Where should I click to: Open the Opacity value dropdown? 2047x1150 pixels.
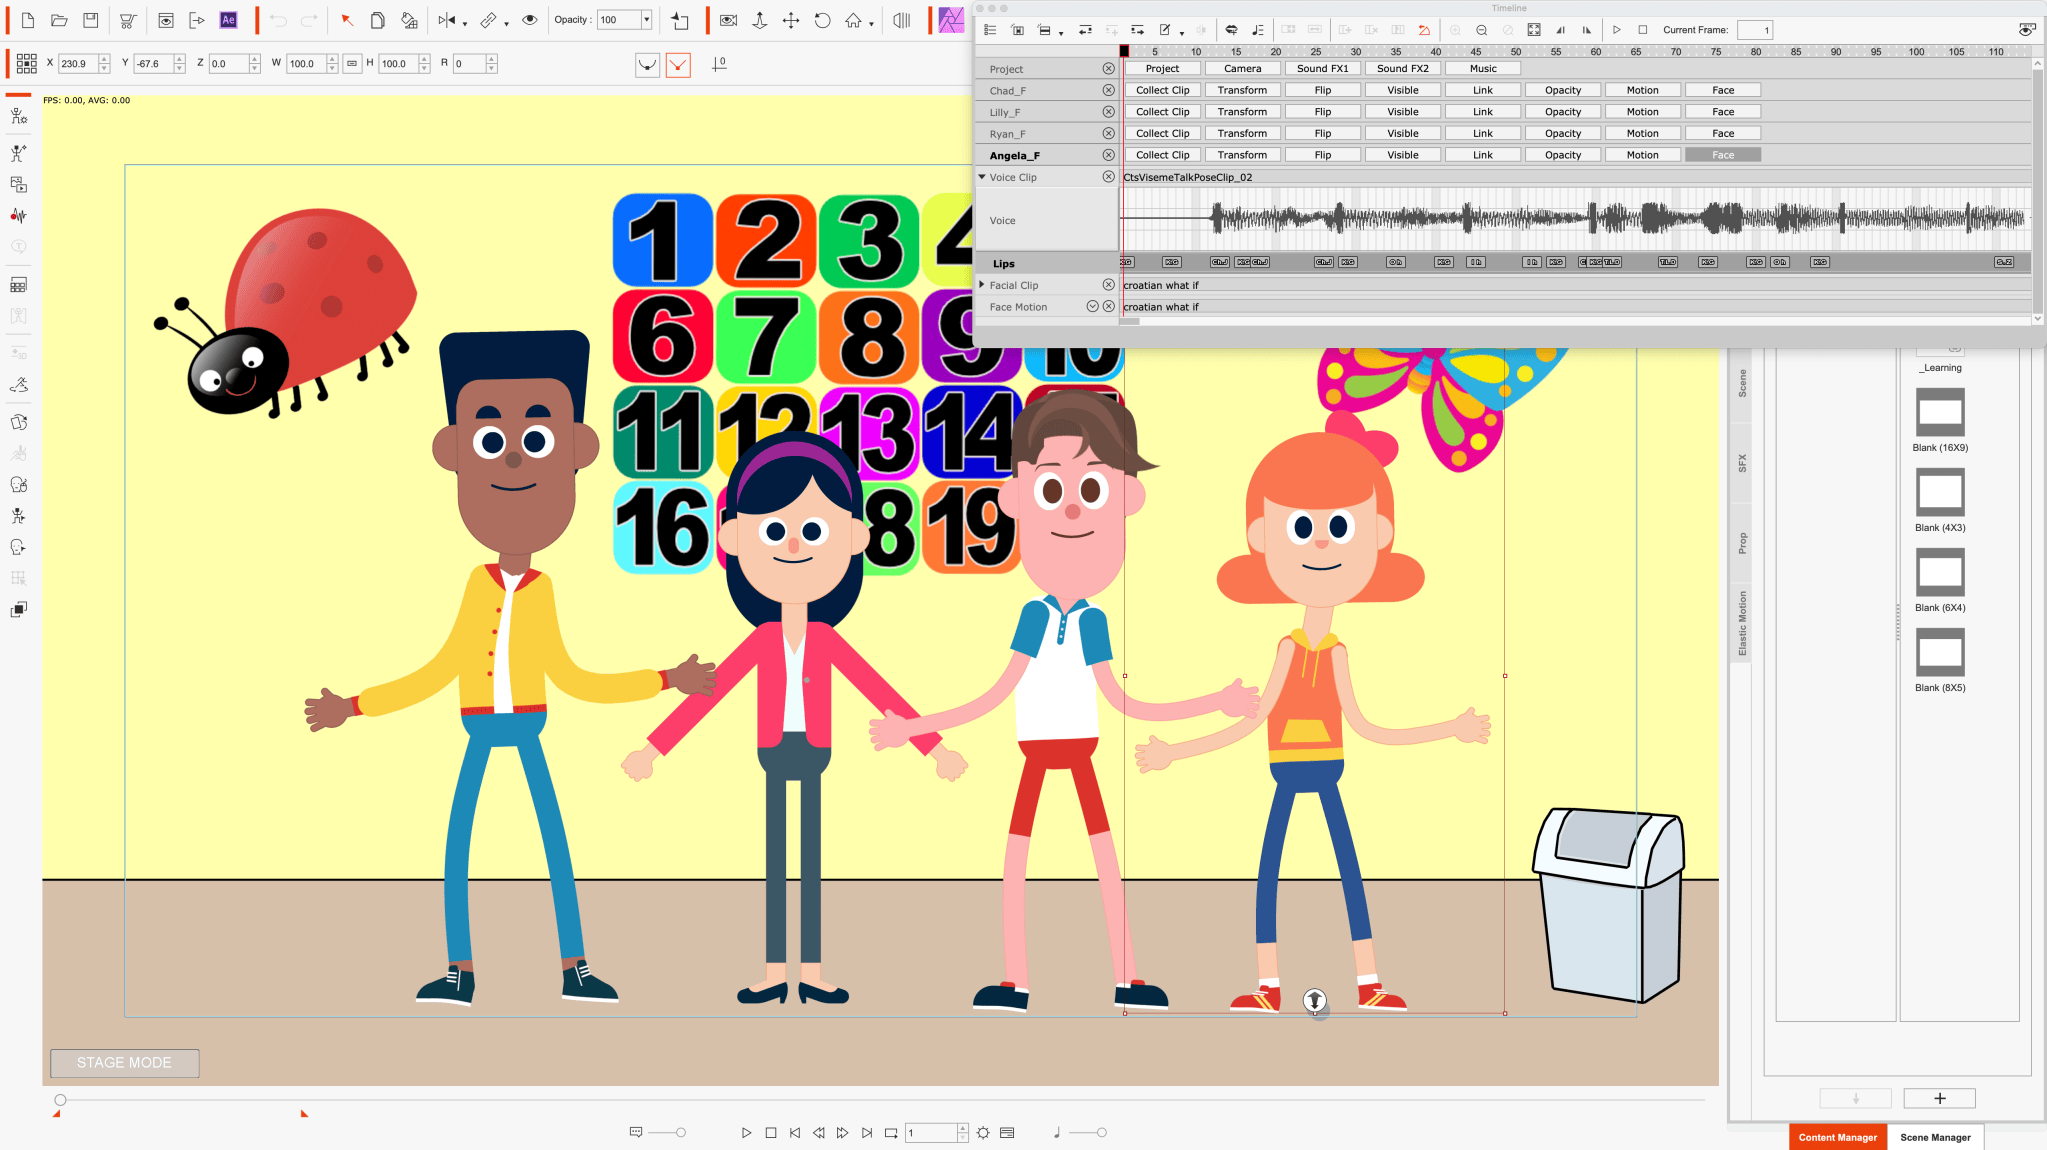point(647,20)
